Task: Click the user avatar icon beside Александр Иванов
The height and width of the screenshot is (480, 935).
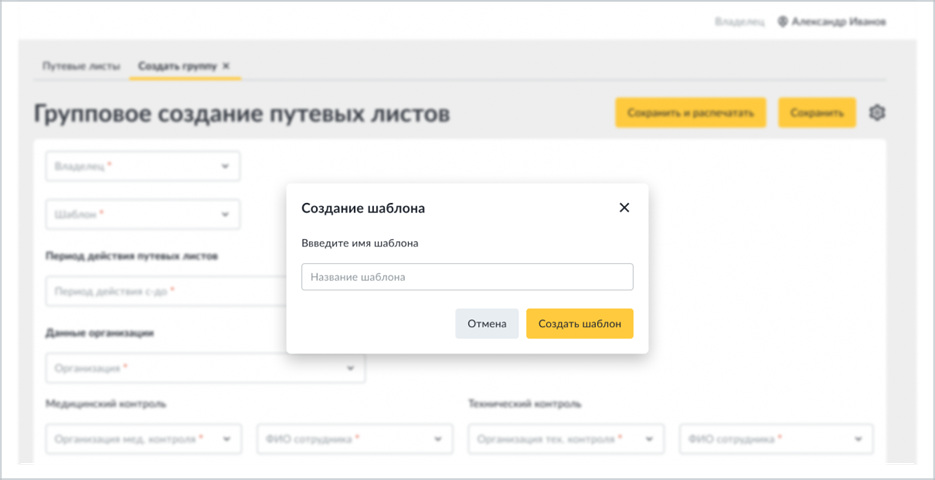Action: point(783,22)
